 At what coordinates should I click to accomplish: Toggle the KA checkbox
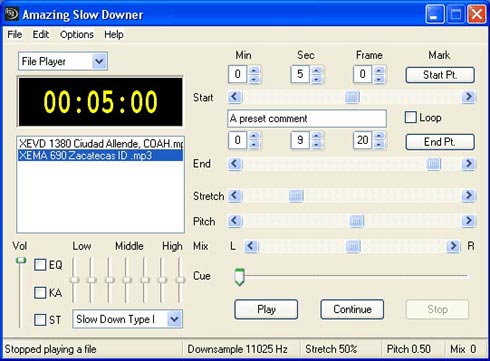tap(40, 293)
